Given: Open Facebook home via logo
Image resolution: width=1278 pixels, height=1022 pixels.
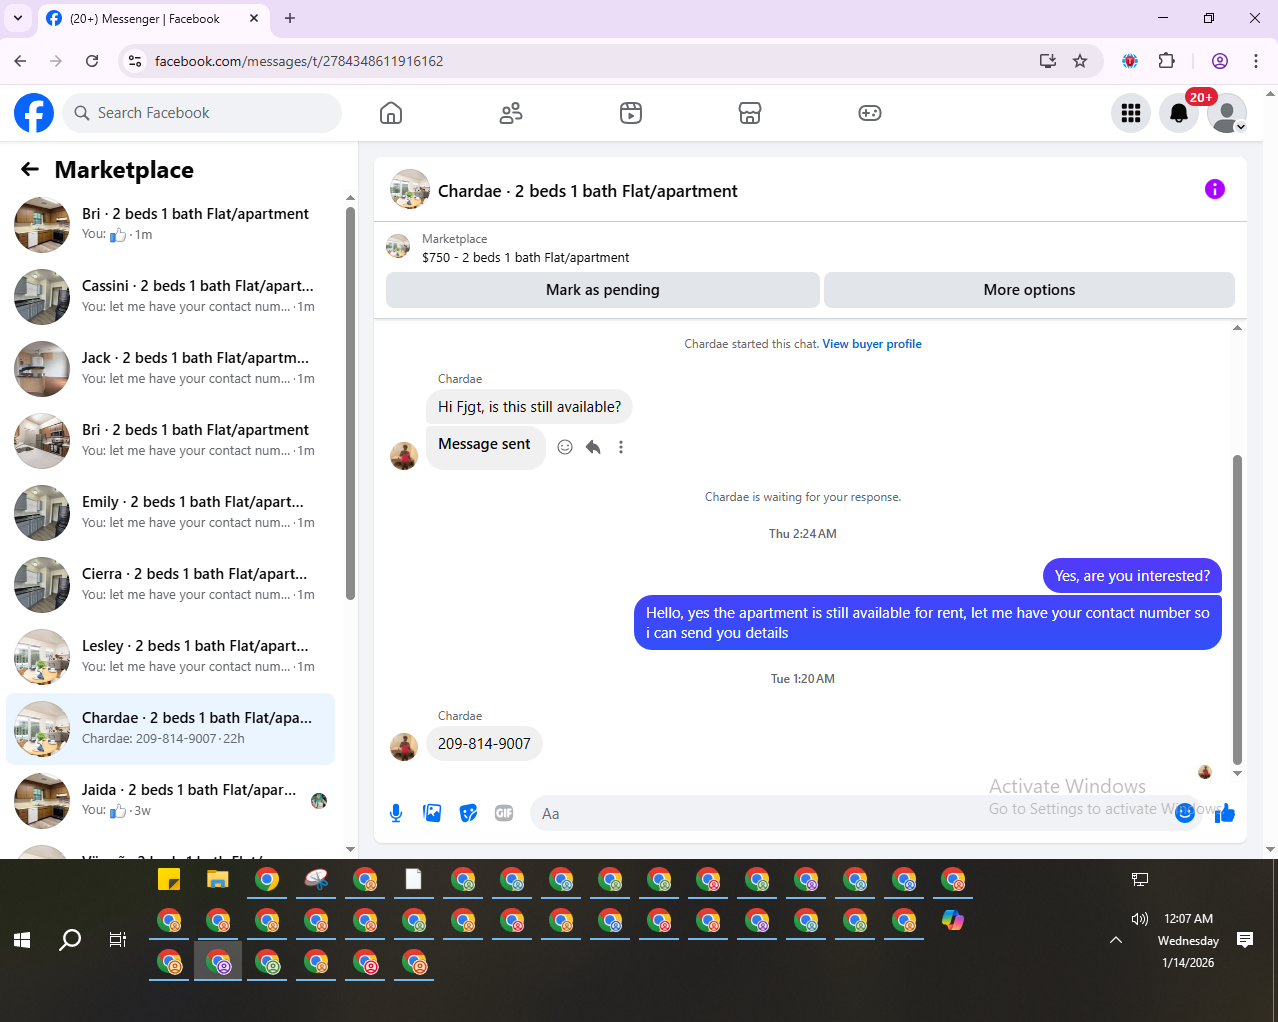Looking at the screenshot, I should [34, 113].
